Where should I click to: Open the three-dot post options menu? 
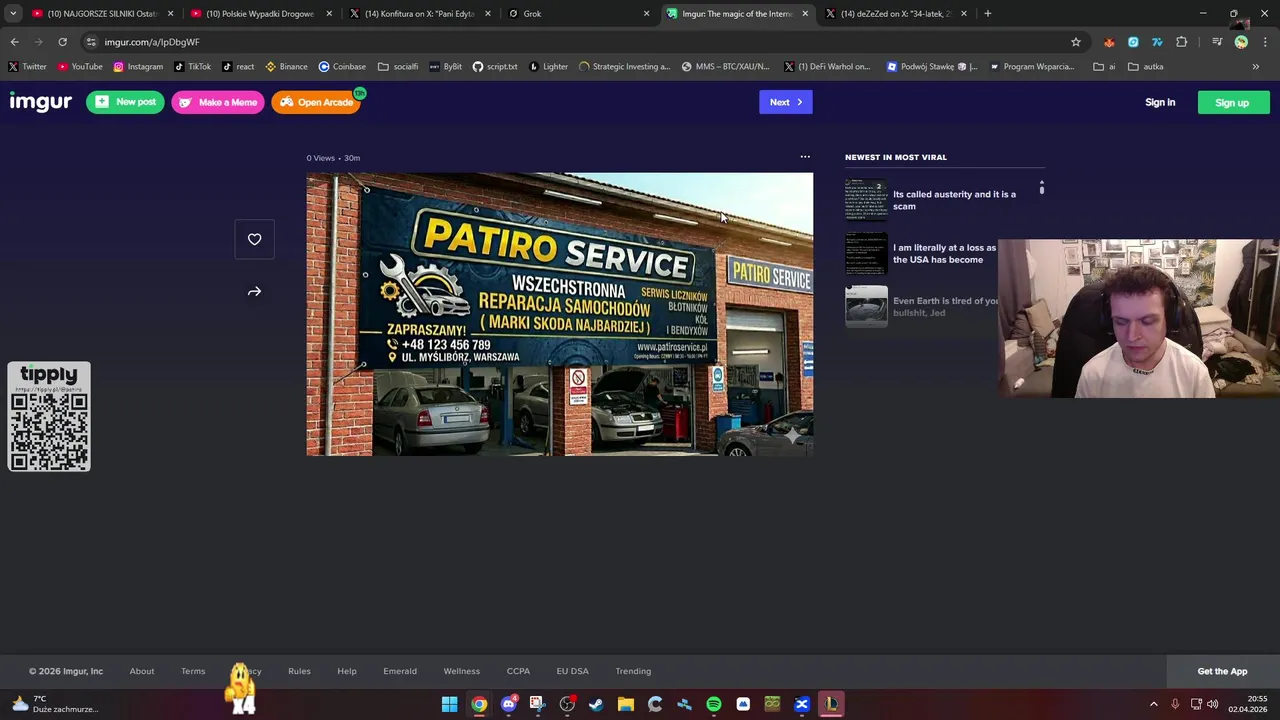click(x=805, y=157)
